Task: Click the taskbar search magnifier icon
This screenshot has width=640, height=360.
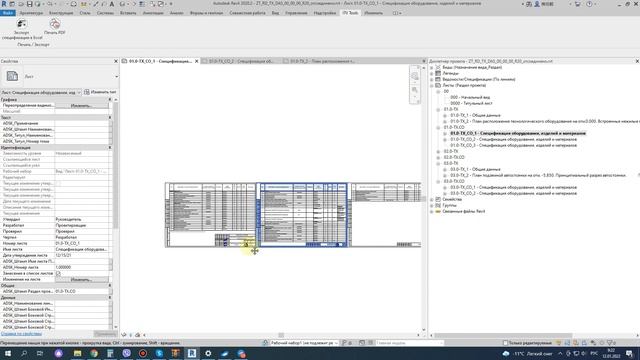Action: (24, 353)
